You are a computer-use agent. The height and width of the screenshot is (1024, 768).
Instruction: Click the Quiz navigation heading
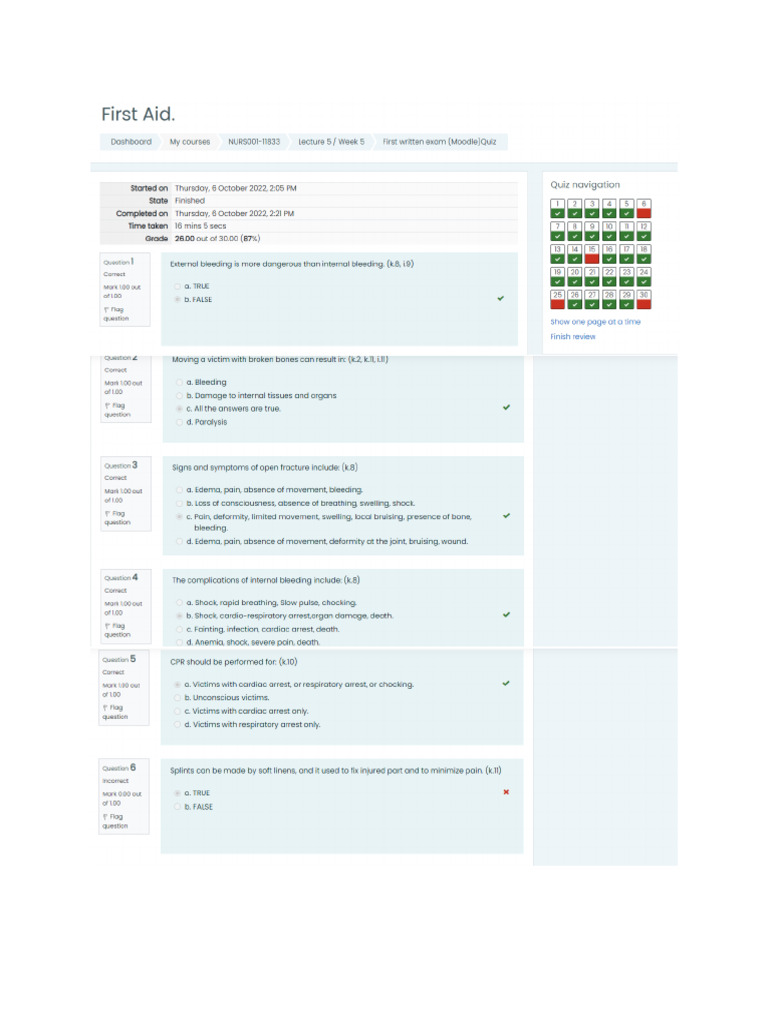585,185
